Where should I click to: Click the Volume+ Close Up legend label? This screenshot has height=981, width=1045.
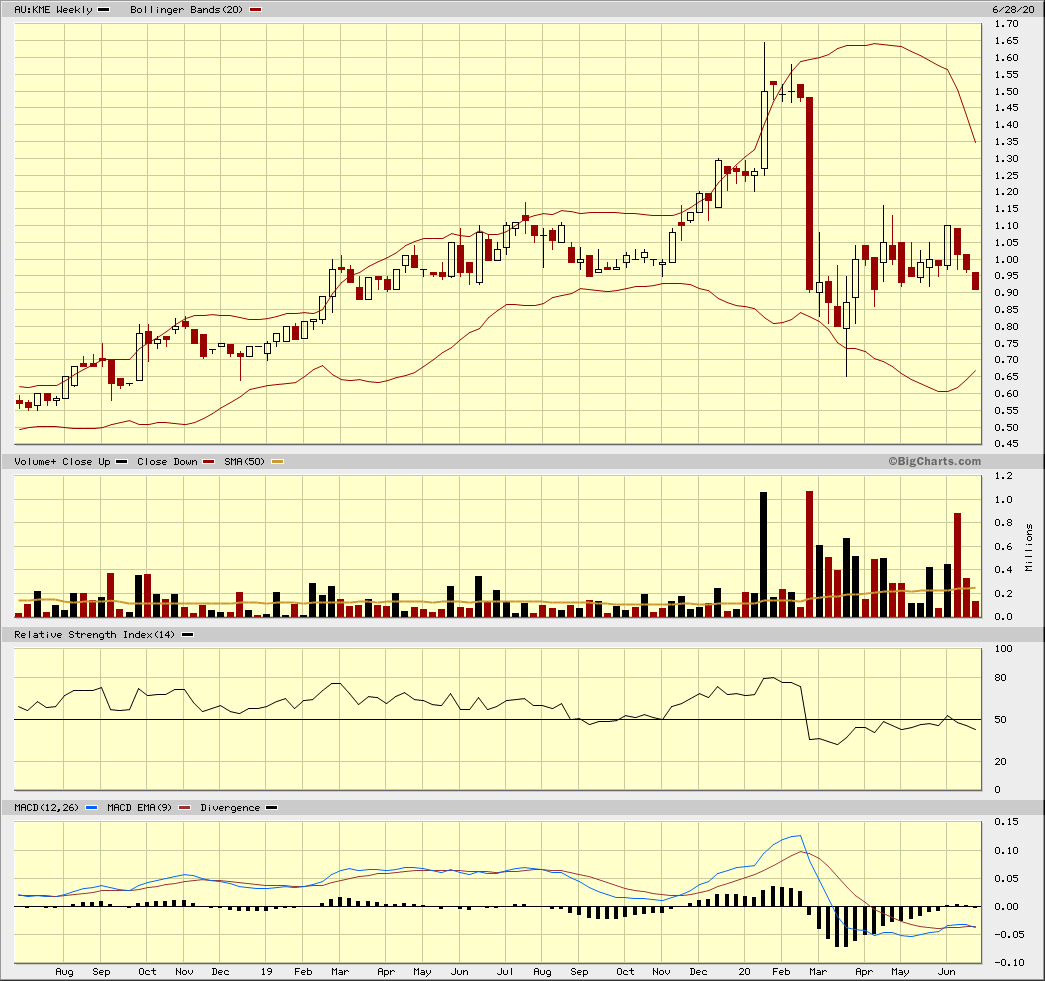point(62,461)
